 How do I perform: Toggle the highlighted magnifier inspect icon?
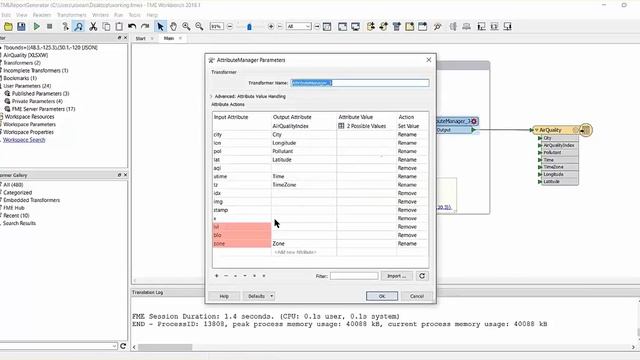tap(78, 27)
